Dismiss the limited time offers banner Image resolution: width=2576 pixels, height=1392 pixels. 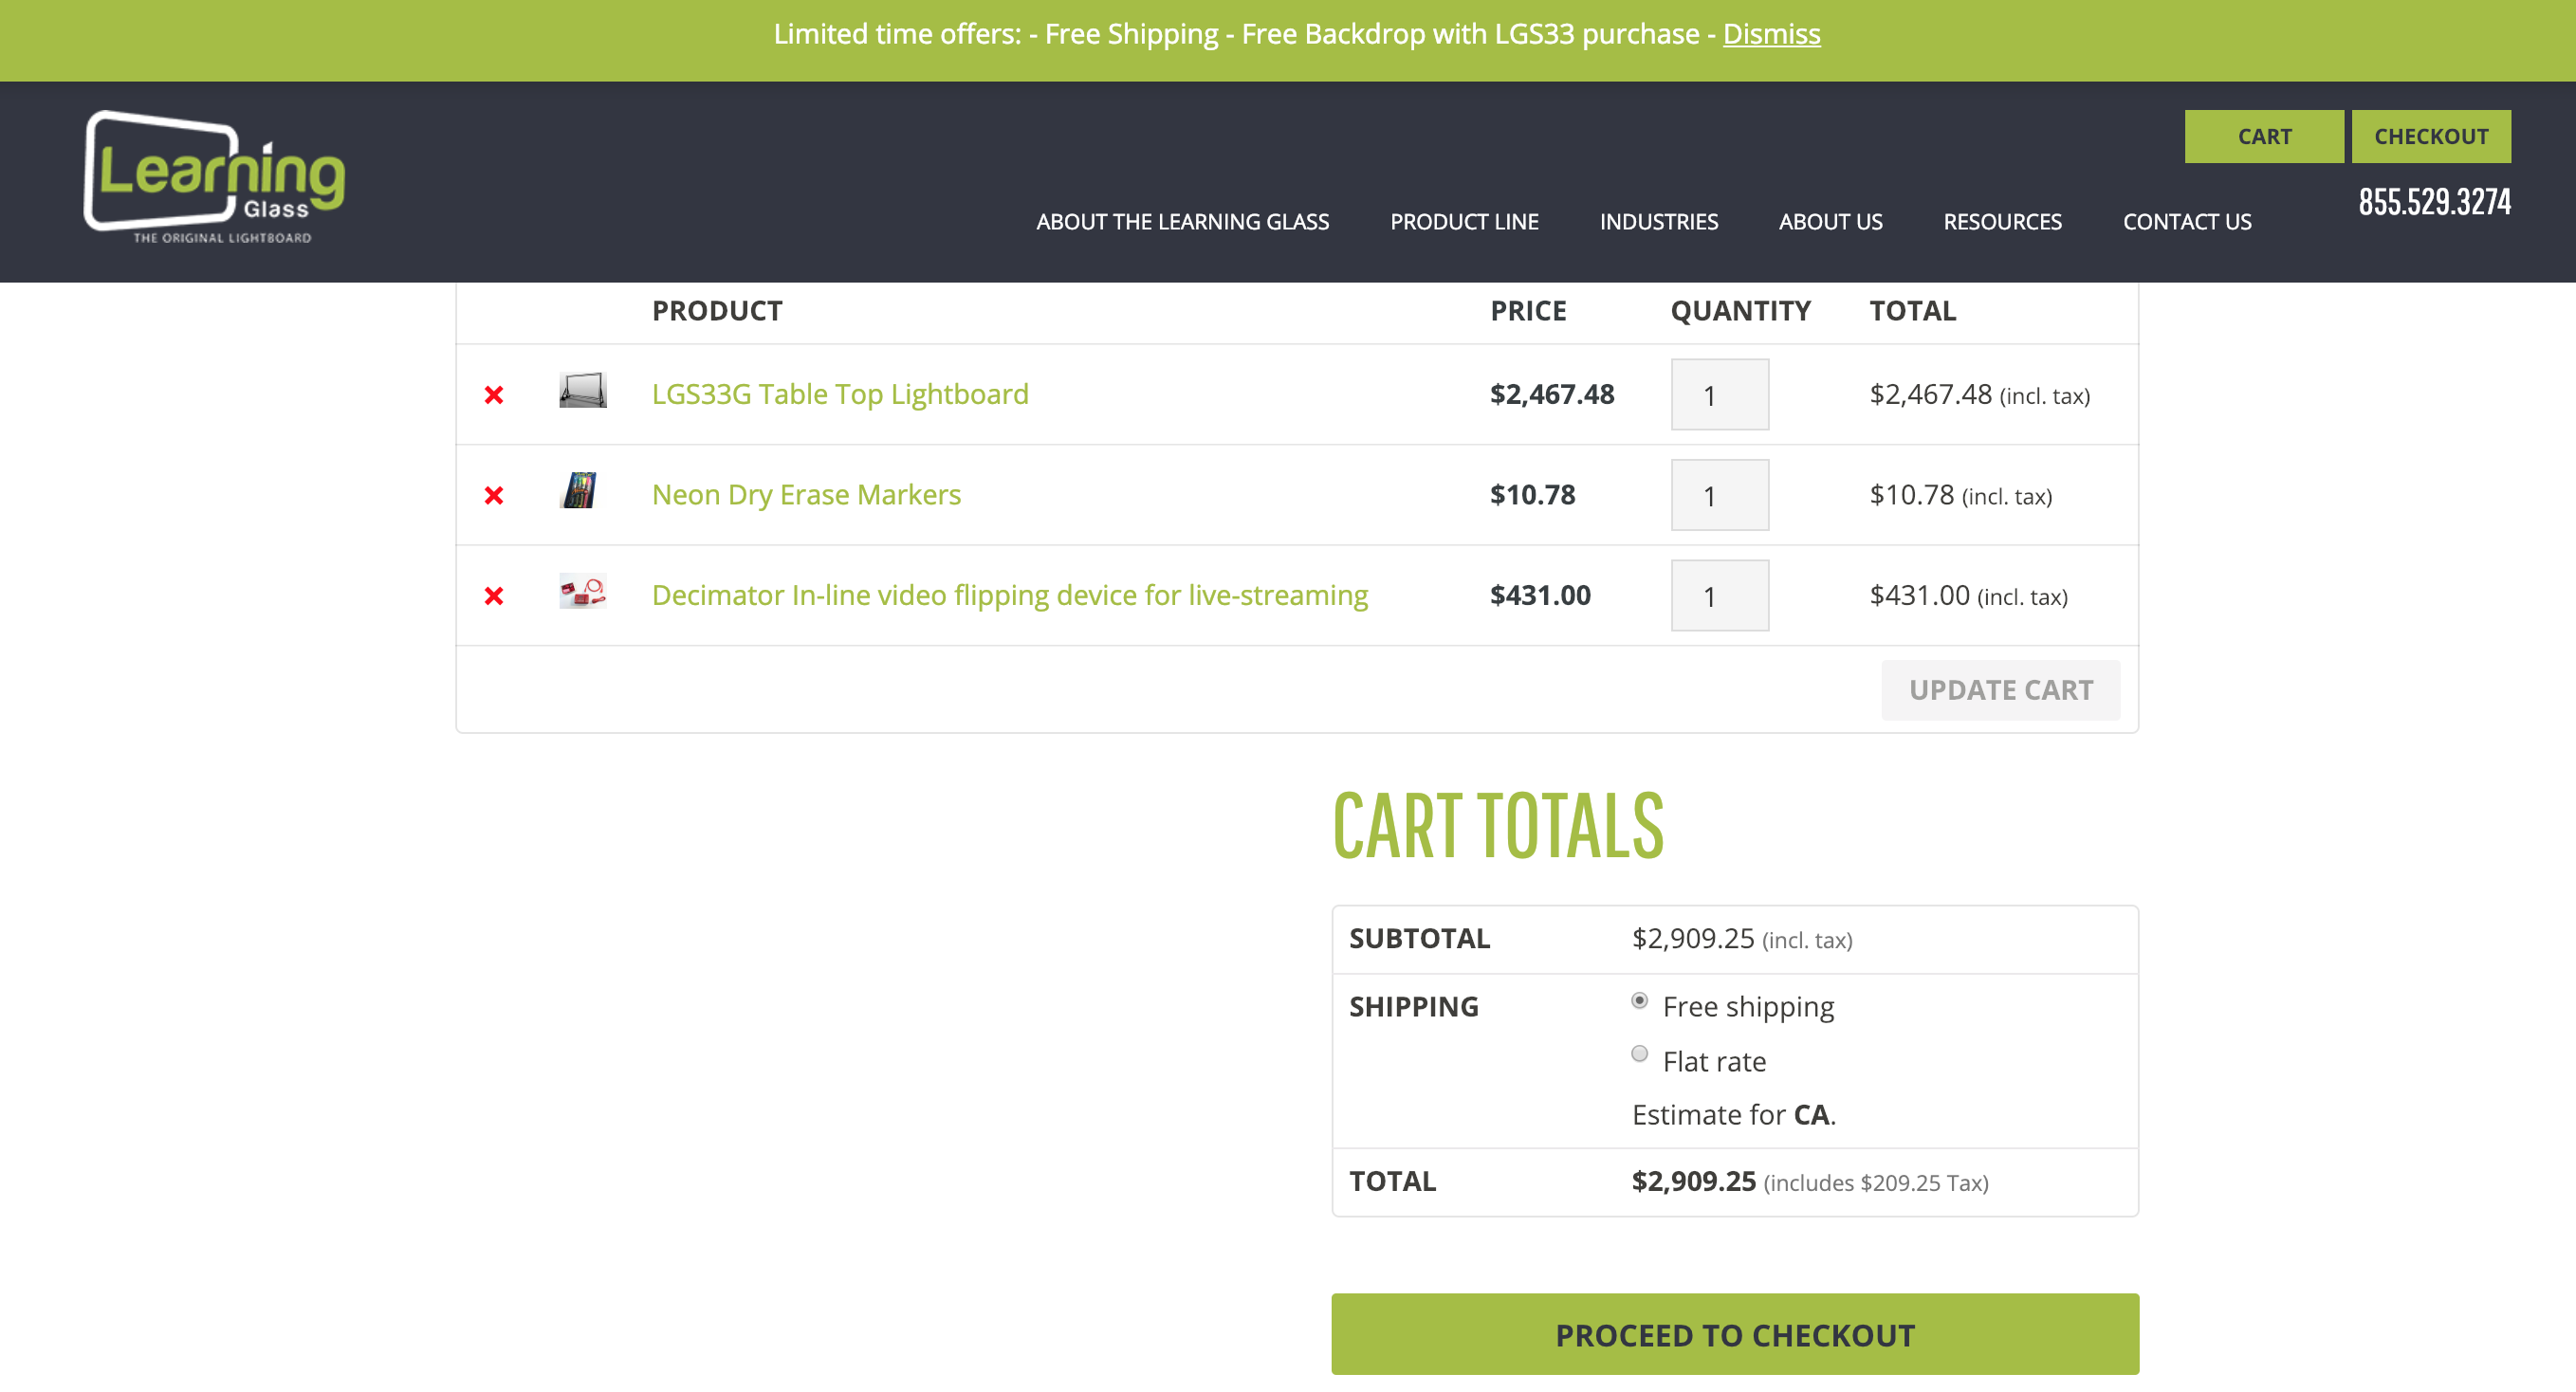click(x=1771, y=34)
